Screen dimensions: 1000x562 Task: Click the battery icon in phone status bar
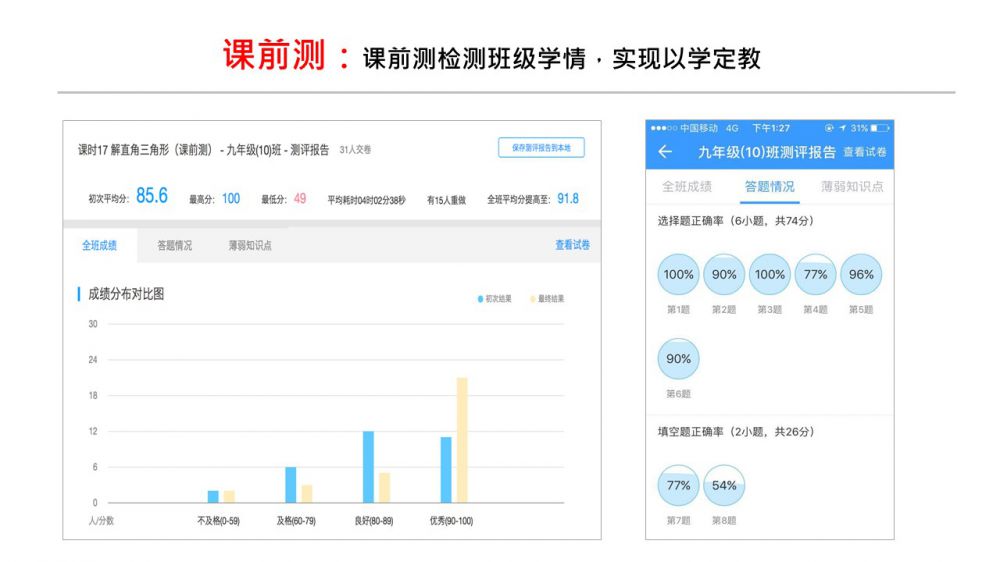tap(879, 128)
